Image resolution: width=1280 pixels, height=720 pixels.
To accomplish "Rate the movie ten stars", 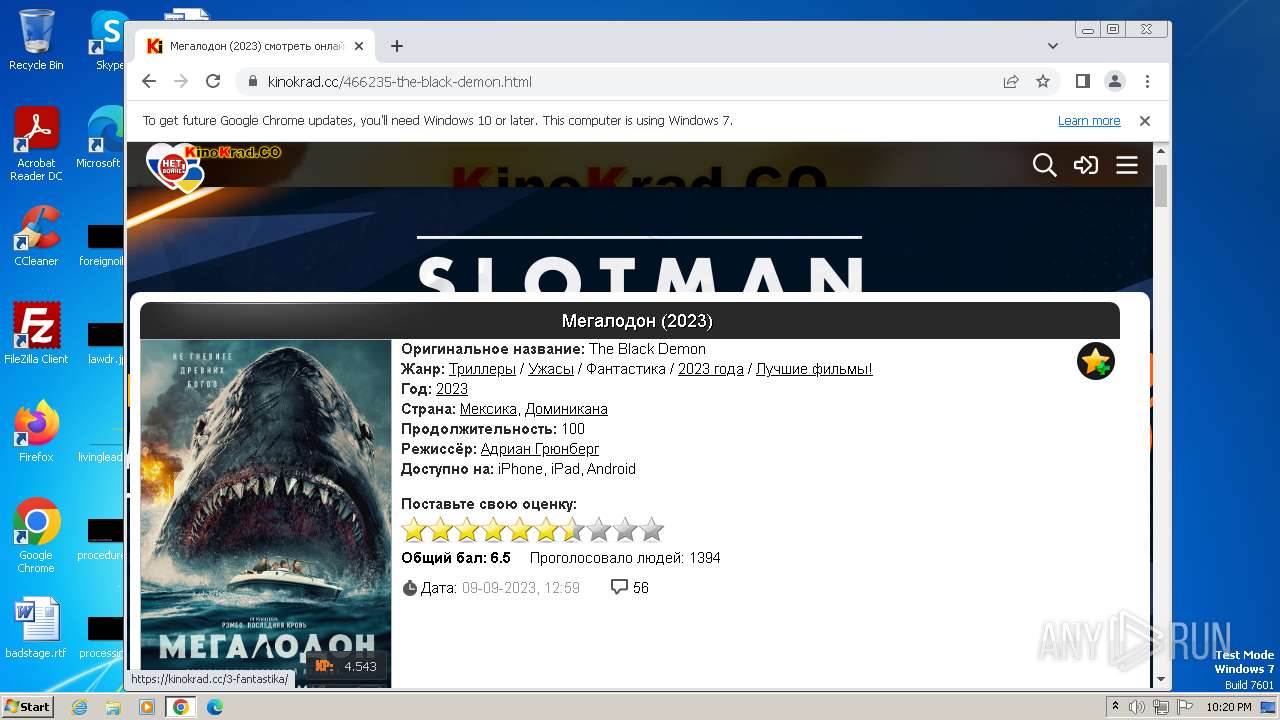I will pyautogui.click(x=651, y=530).
